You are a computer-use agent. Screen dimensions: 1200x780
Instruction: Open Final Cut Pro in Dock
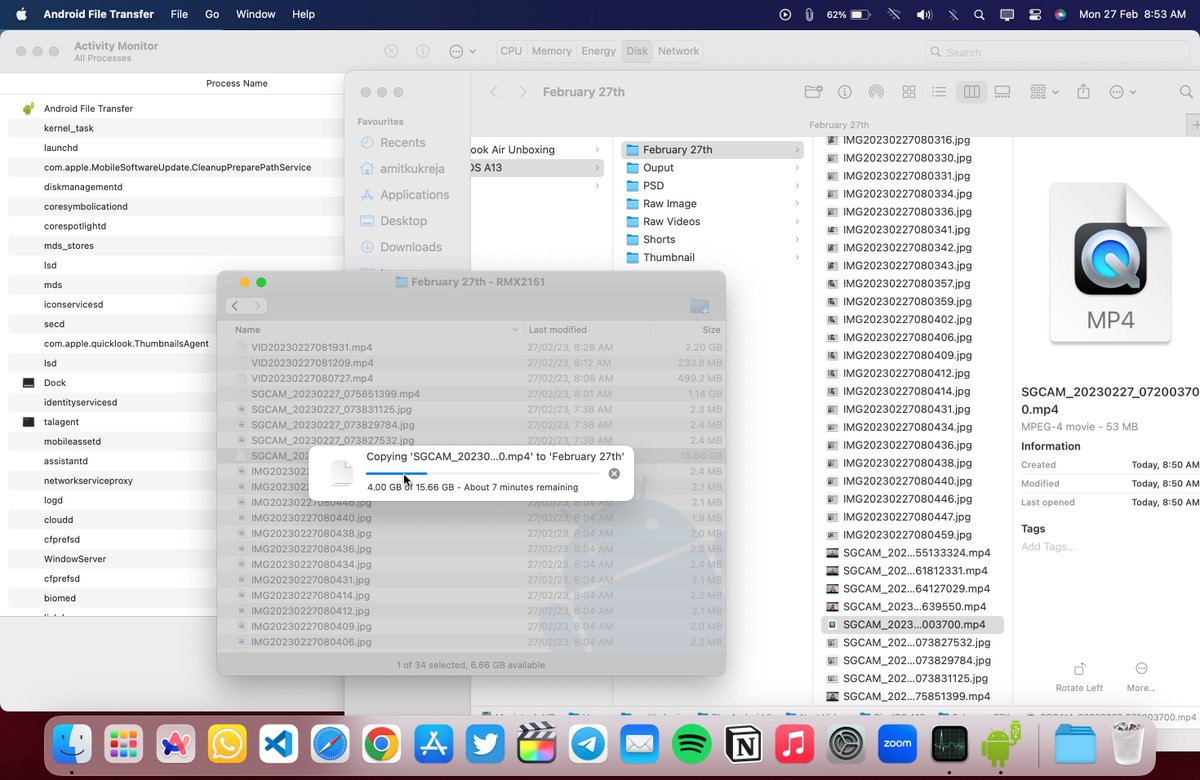537,744
